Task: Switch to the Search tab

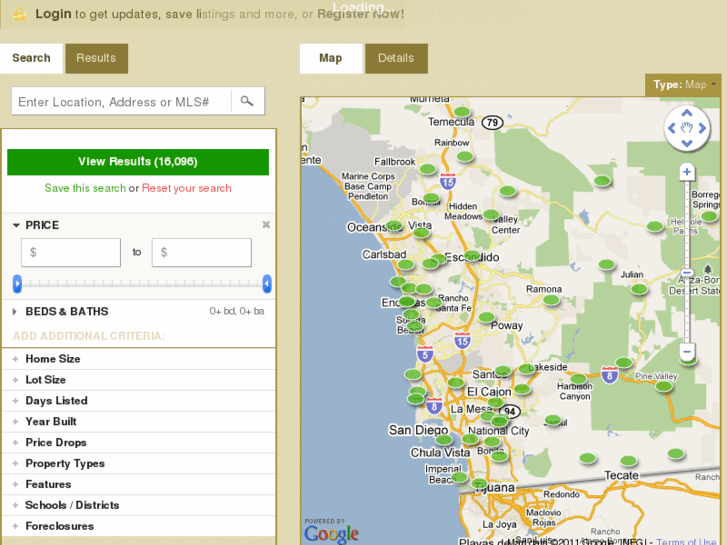Action: point(31,58)
